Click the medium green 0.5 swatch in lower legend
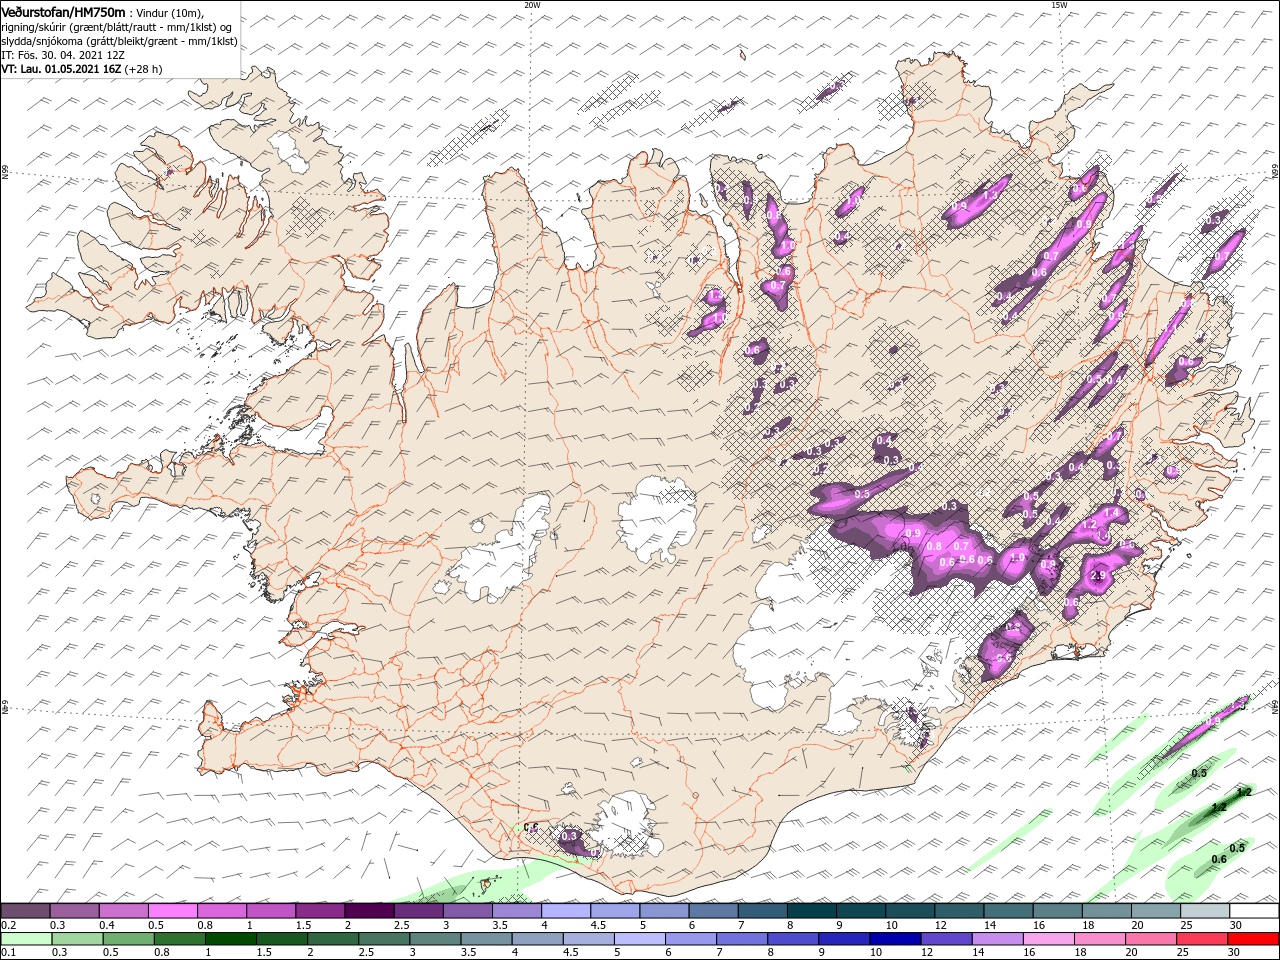 click(128, 939)
